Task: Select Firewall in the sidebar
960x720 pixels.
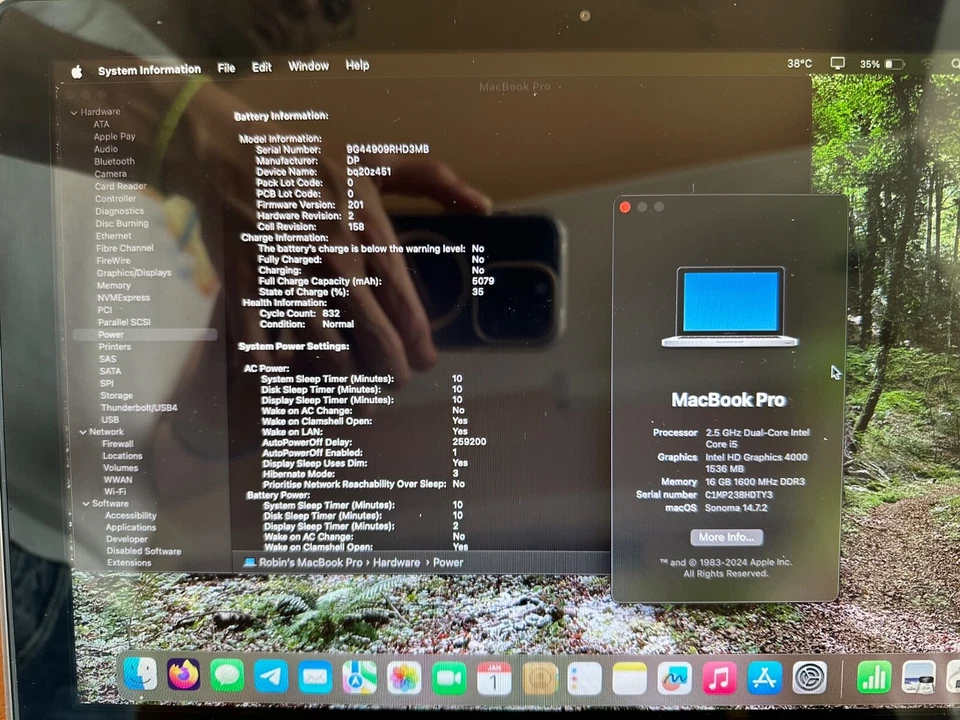Action: tap(118, 444)
